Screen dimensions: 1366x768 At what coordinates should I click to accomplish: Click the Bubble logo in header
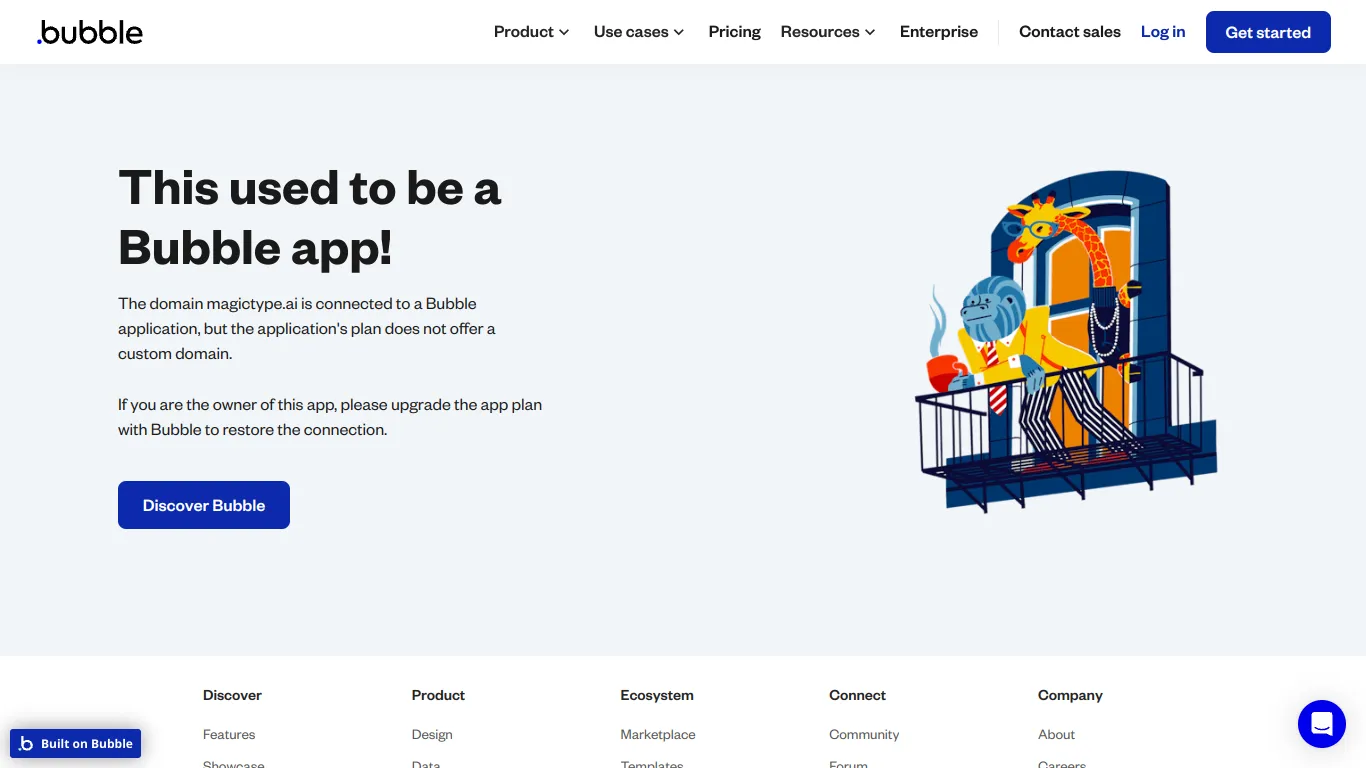(90, 32)
